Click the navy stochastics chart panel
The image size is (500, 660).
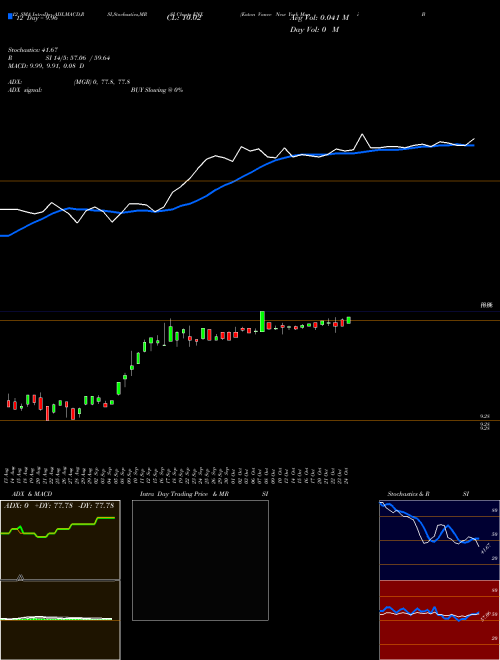(x=439, y=540)
